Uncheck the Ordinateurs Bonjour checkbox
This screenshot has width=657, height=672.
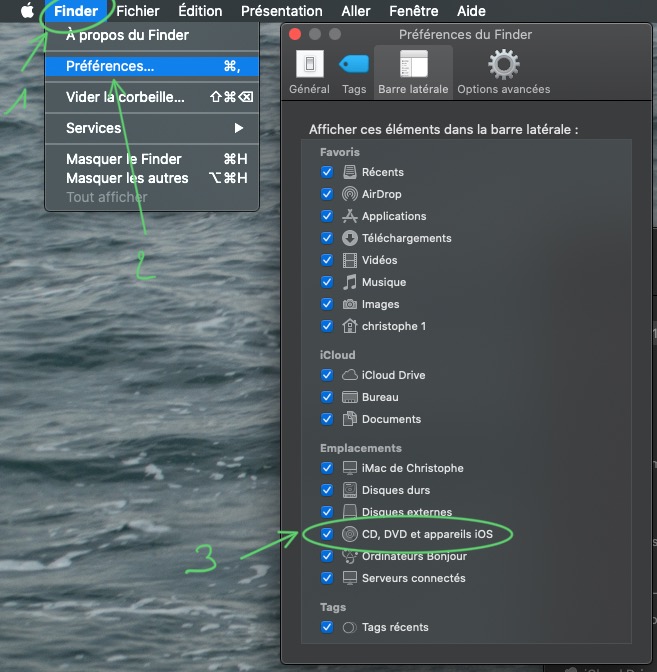[327, 556]
